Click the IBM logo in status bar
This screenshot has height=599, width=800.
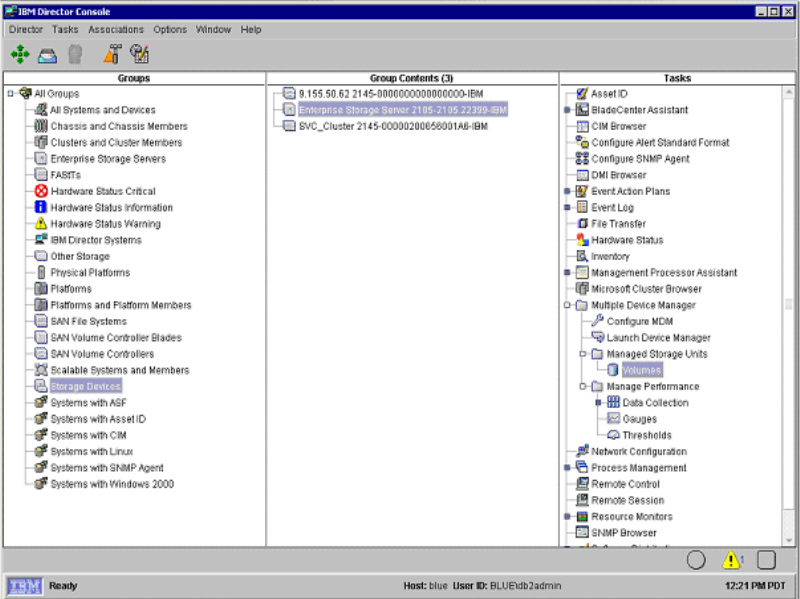[24, 586]
